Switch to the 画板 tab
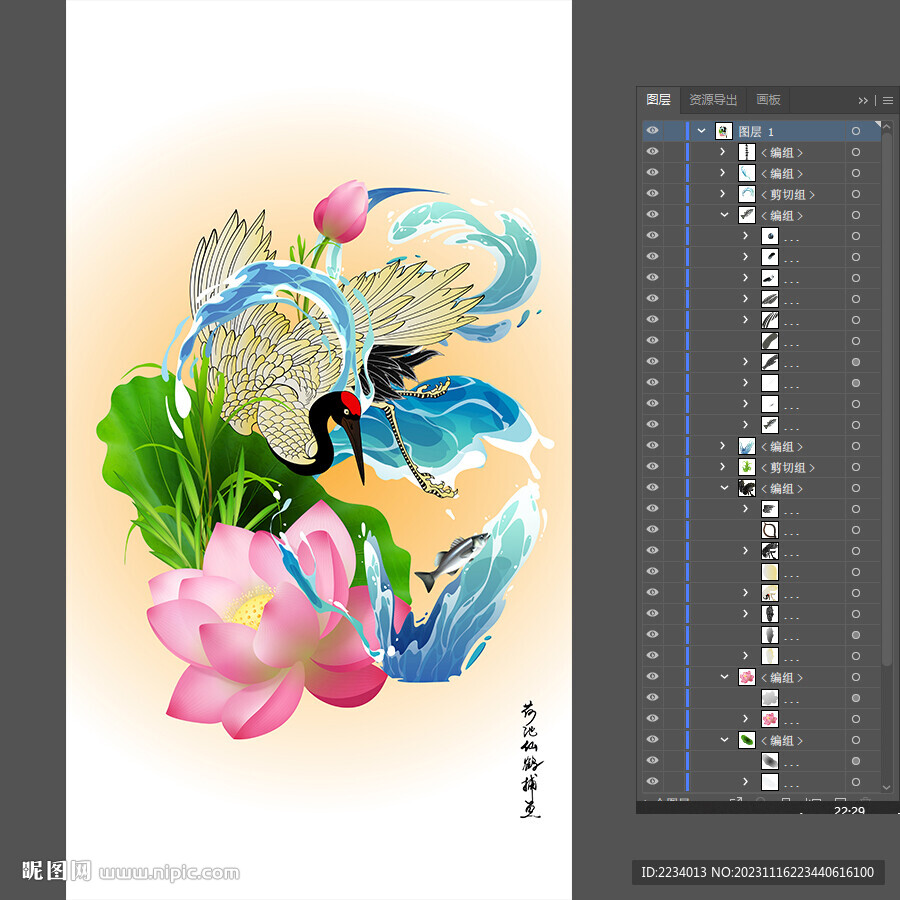900x900 pixels. tap(768, 100)
